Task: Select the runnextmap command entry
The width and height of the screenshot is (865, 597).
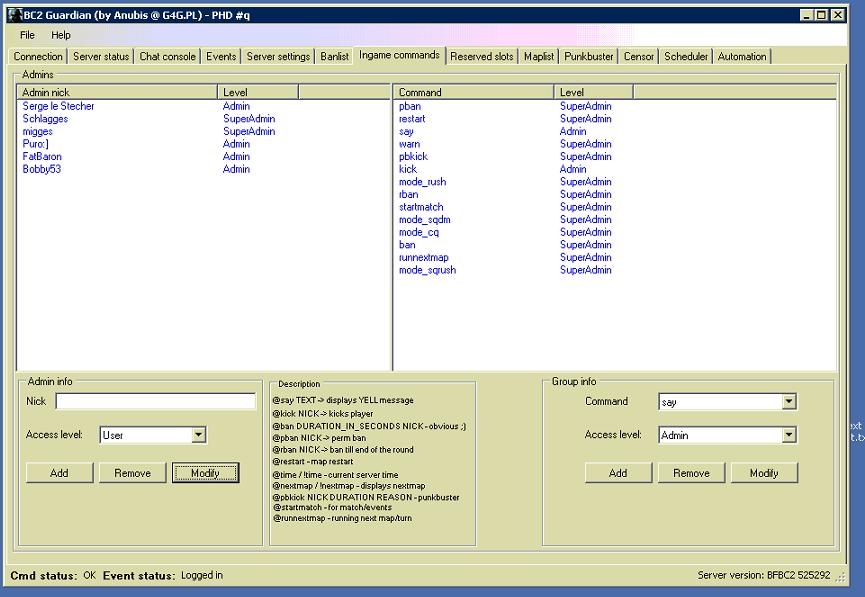Action: 423,258
